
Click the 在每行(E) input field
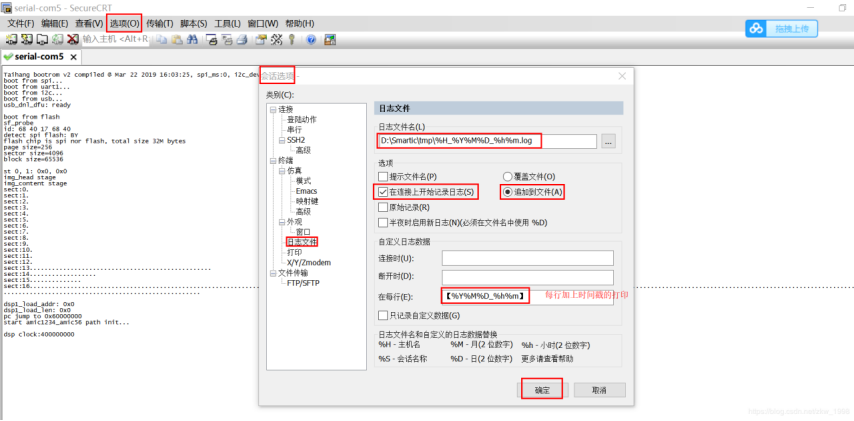click(x=528, y=297)
